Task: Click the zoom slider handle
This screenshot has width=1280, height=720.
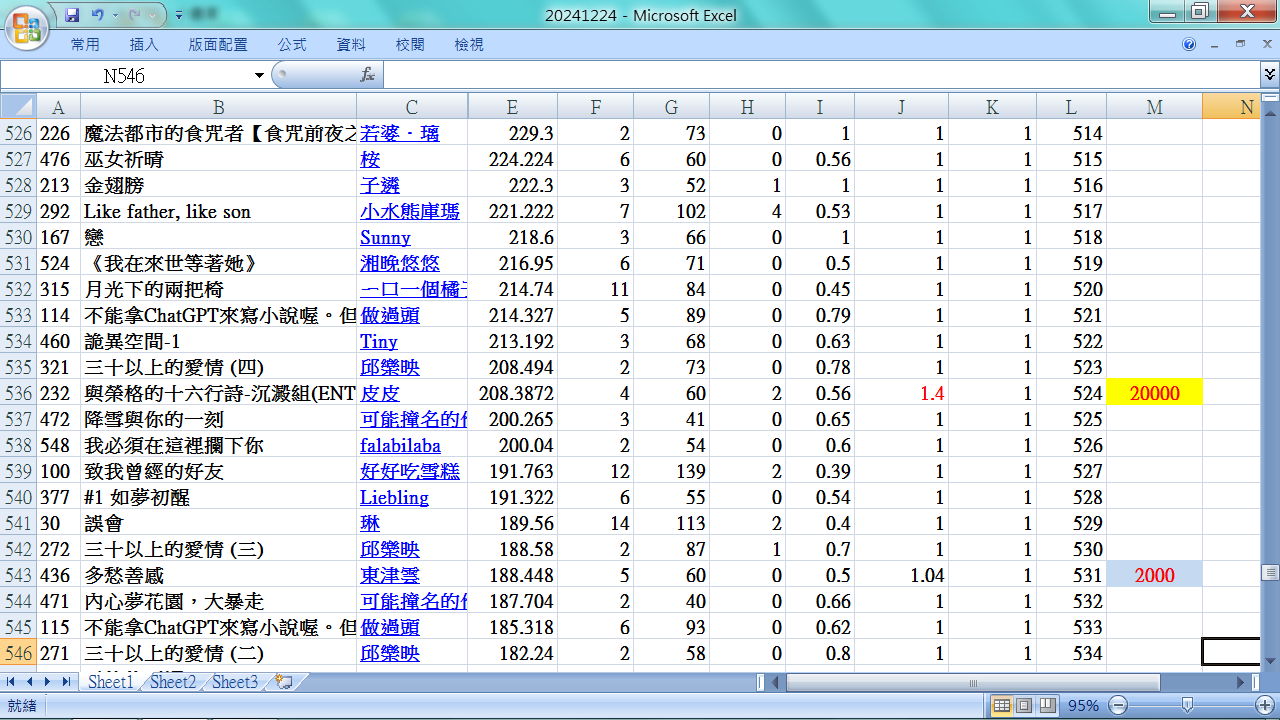Action: pos(1186,706)
